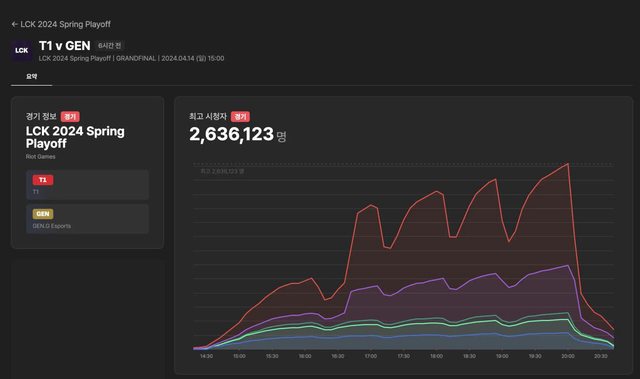Viewport: 640px width, 379px height.
Task: Click the LCK 2024 Spring Playoff heading
Action: (75, 137)
